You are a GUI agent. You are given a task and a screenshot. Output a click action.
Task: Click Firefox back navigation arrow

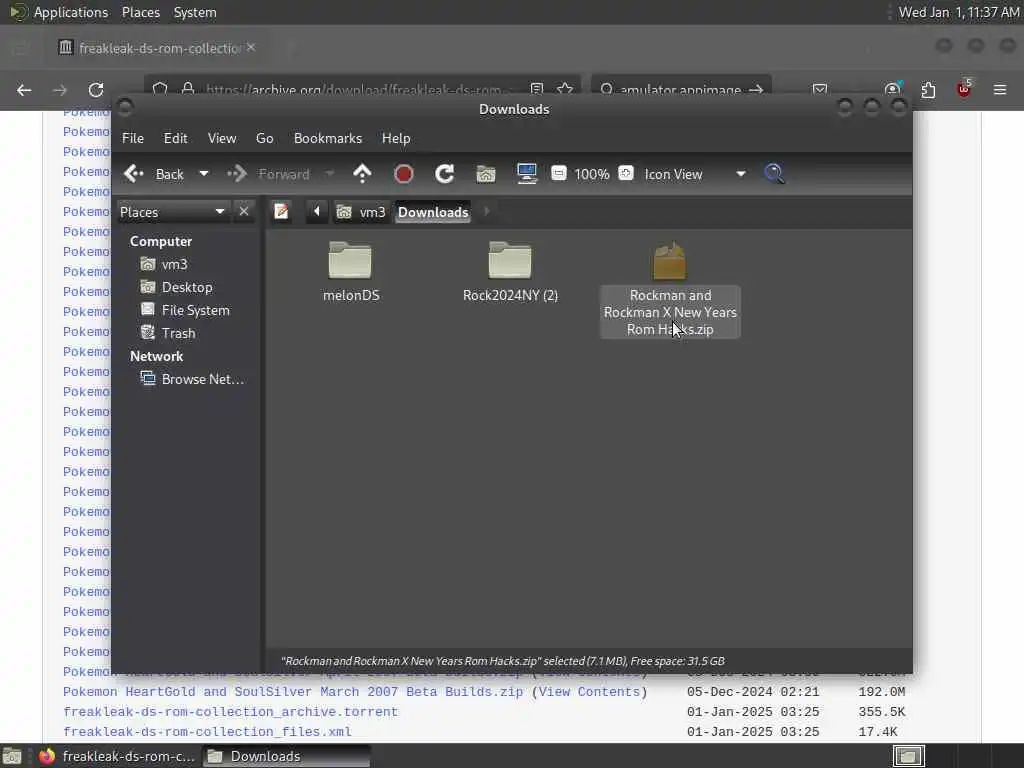(x=24, y=90)
